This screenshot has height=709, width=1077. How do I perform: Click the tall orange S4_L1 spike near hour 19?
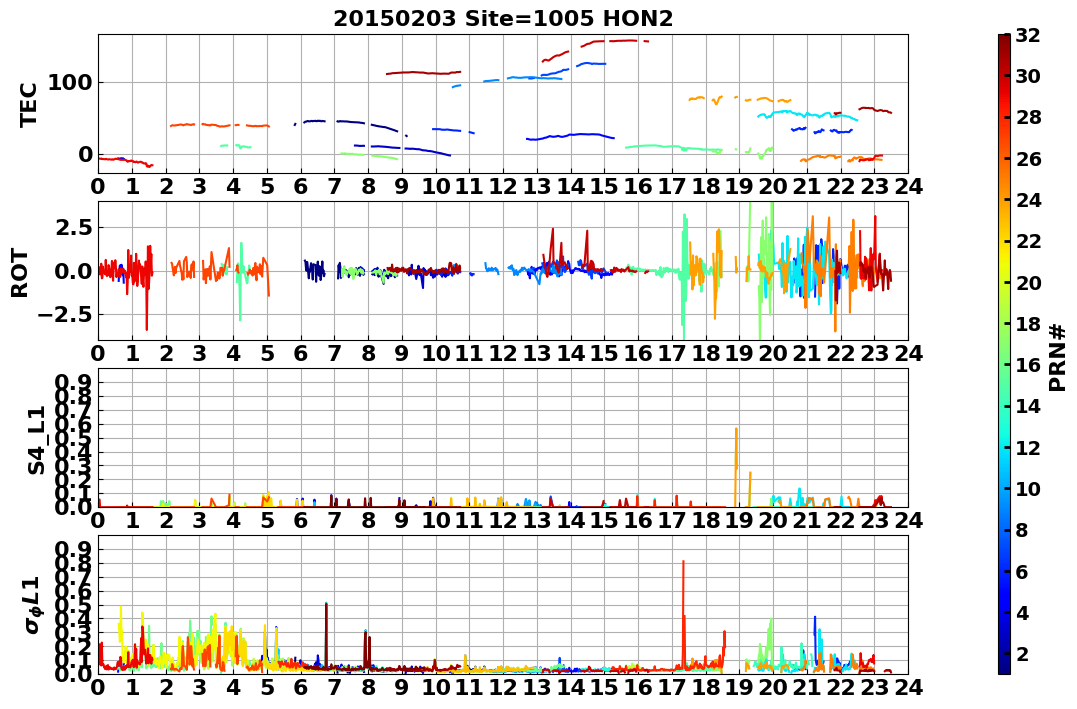[736, 467]
